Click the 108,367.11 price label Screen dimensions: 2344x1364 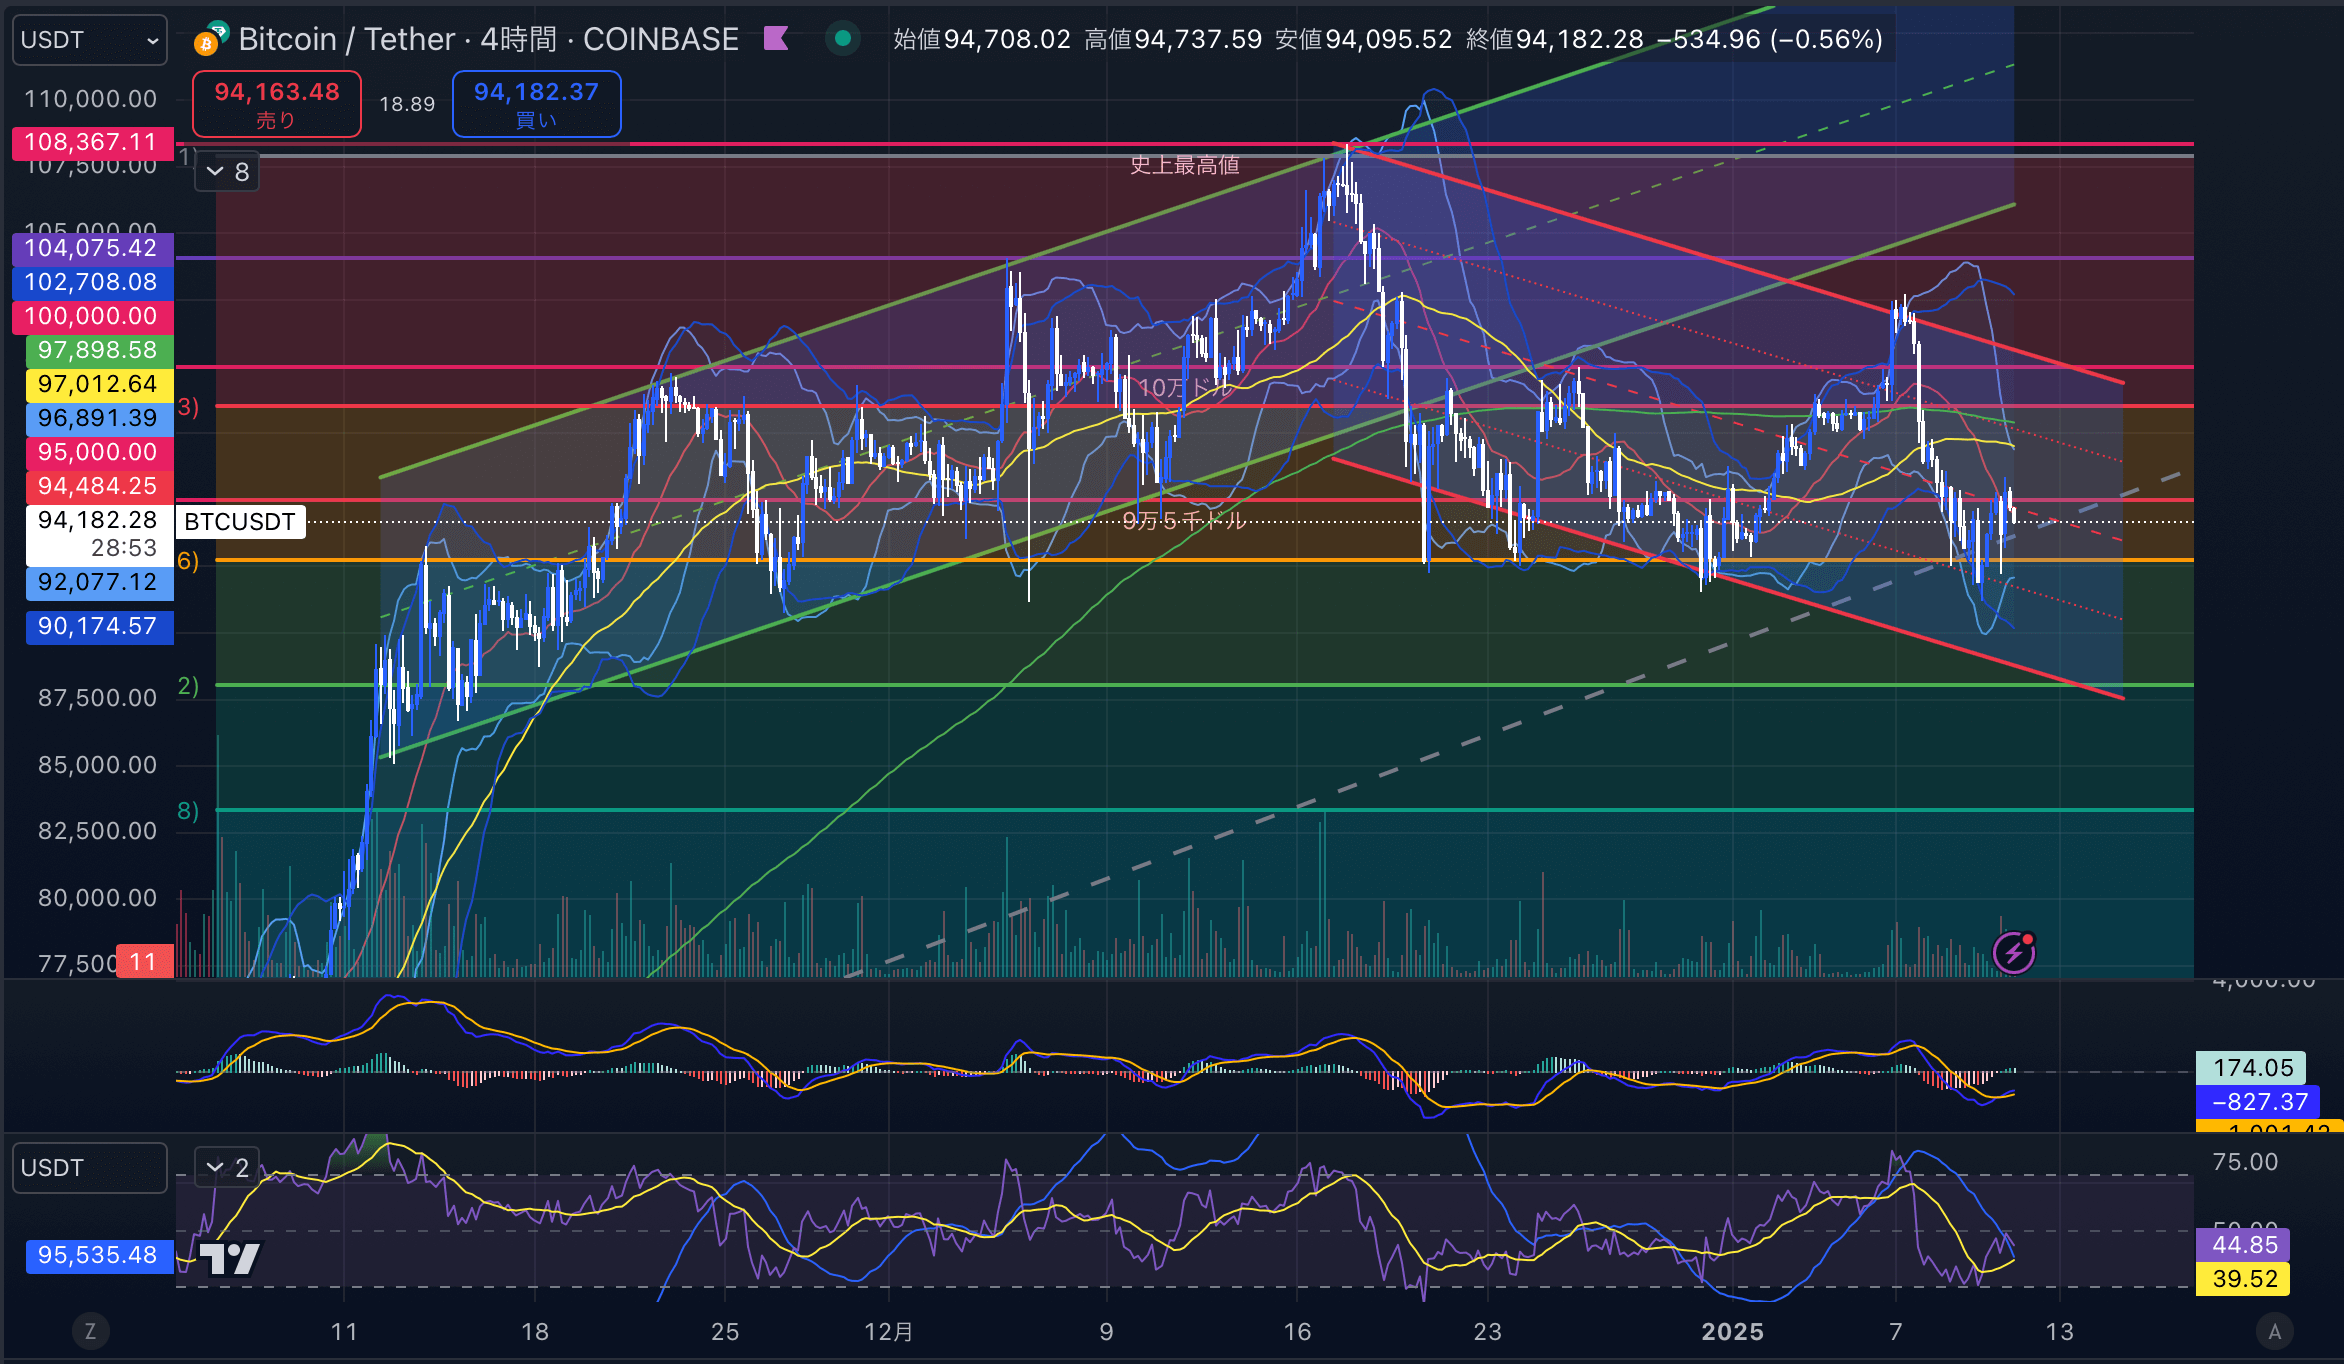(92, 142)
